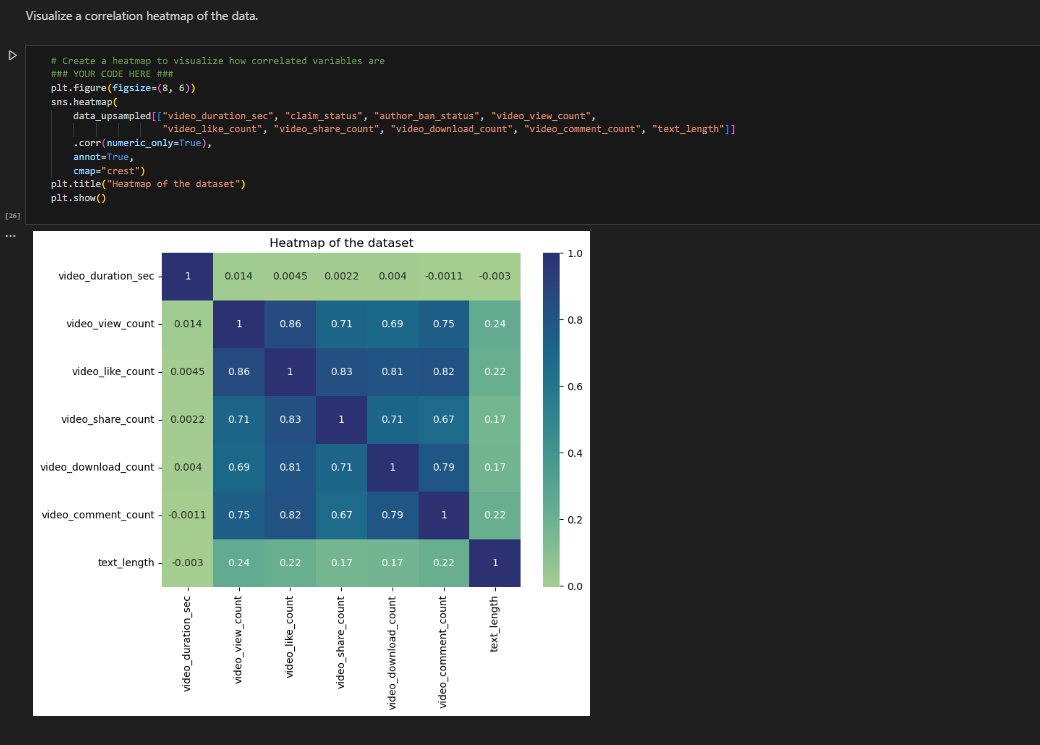1040x745 pixels.
Task: Click the cell execution count [26]
Action: [11, 215]
